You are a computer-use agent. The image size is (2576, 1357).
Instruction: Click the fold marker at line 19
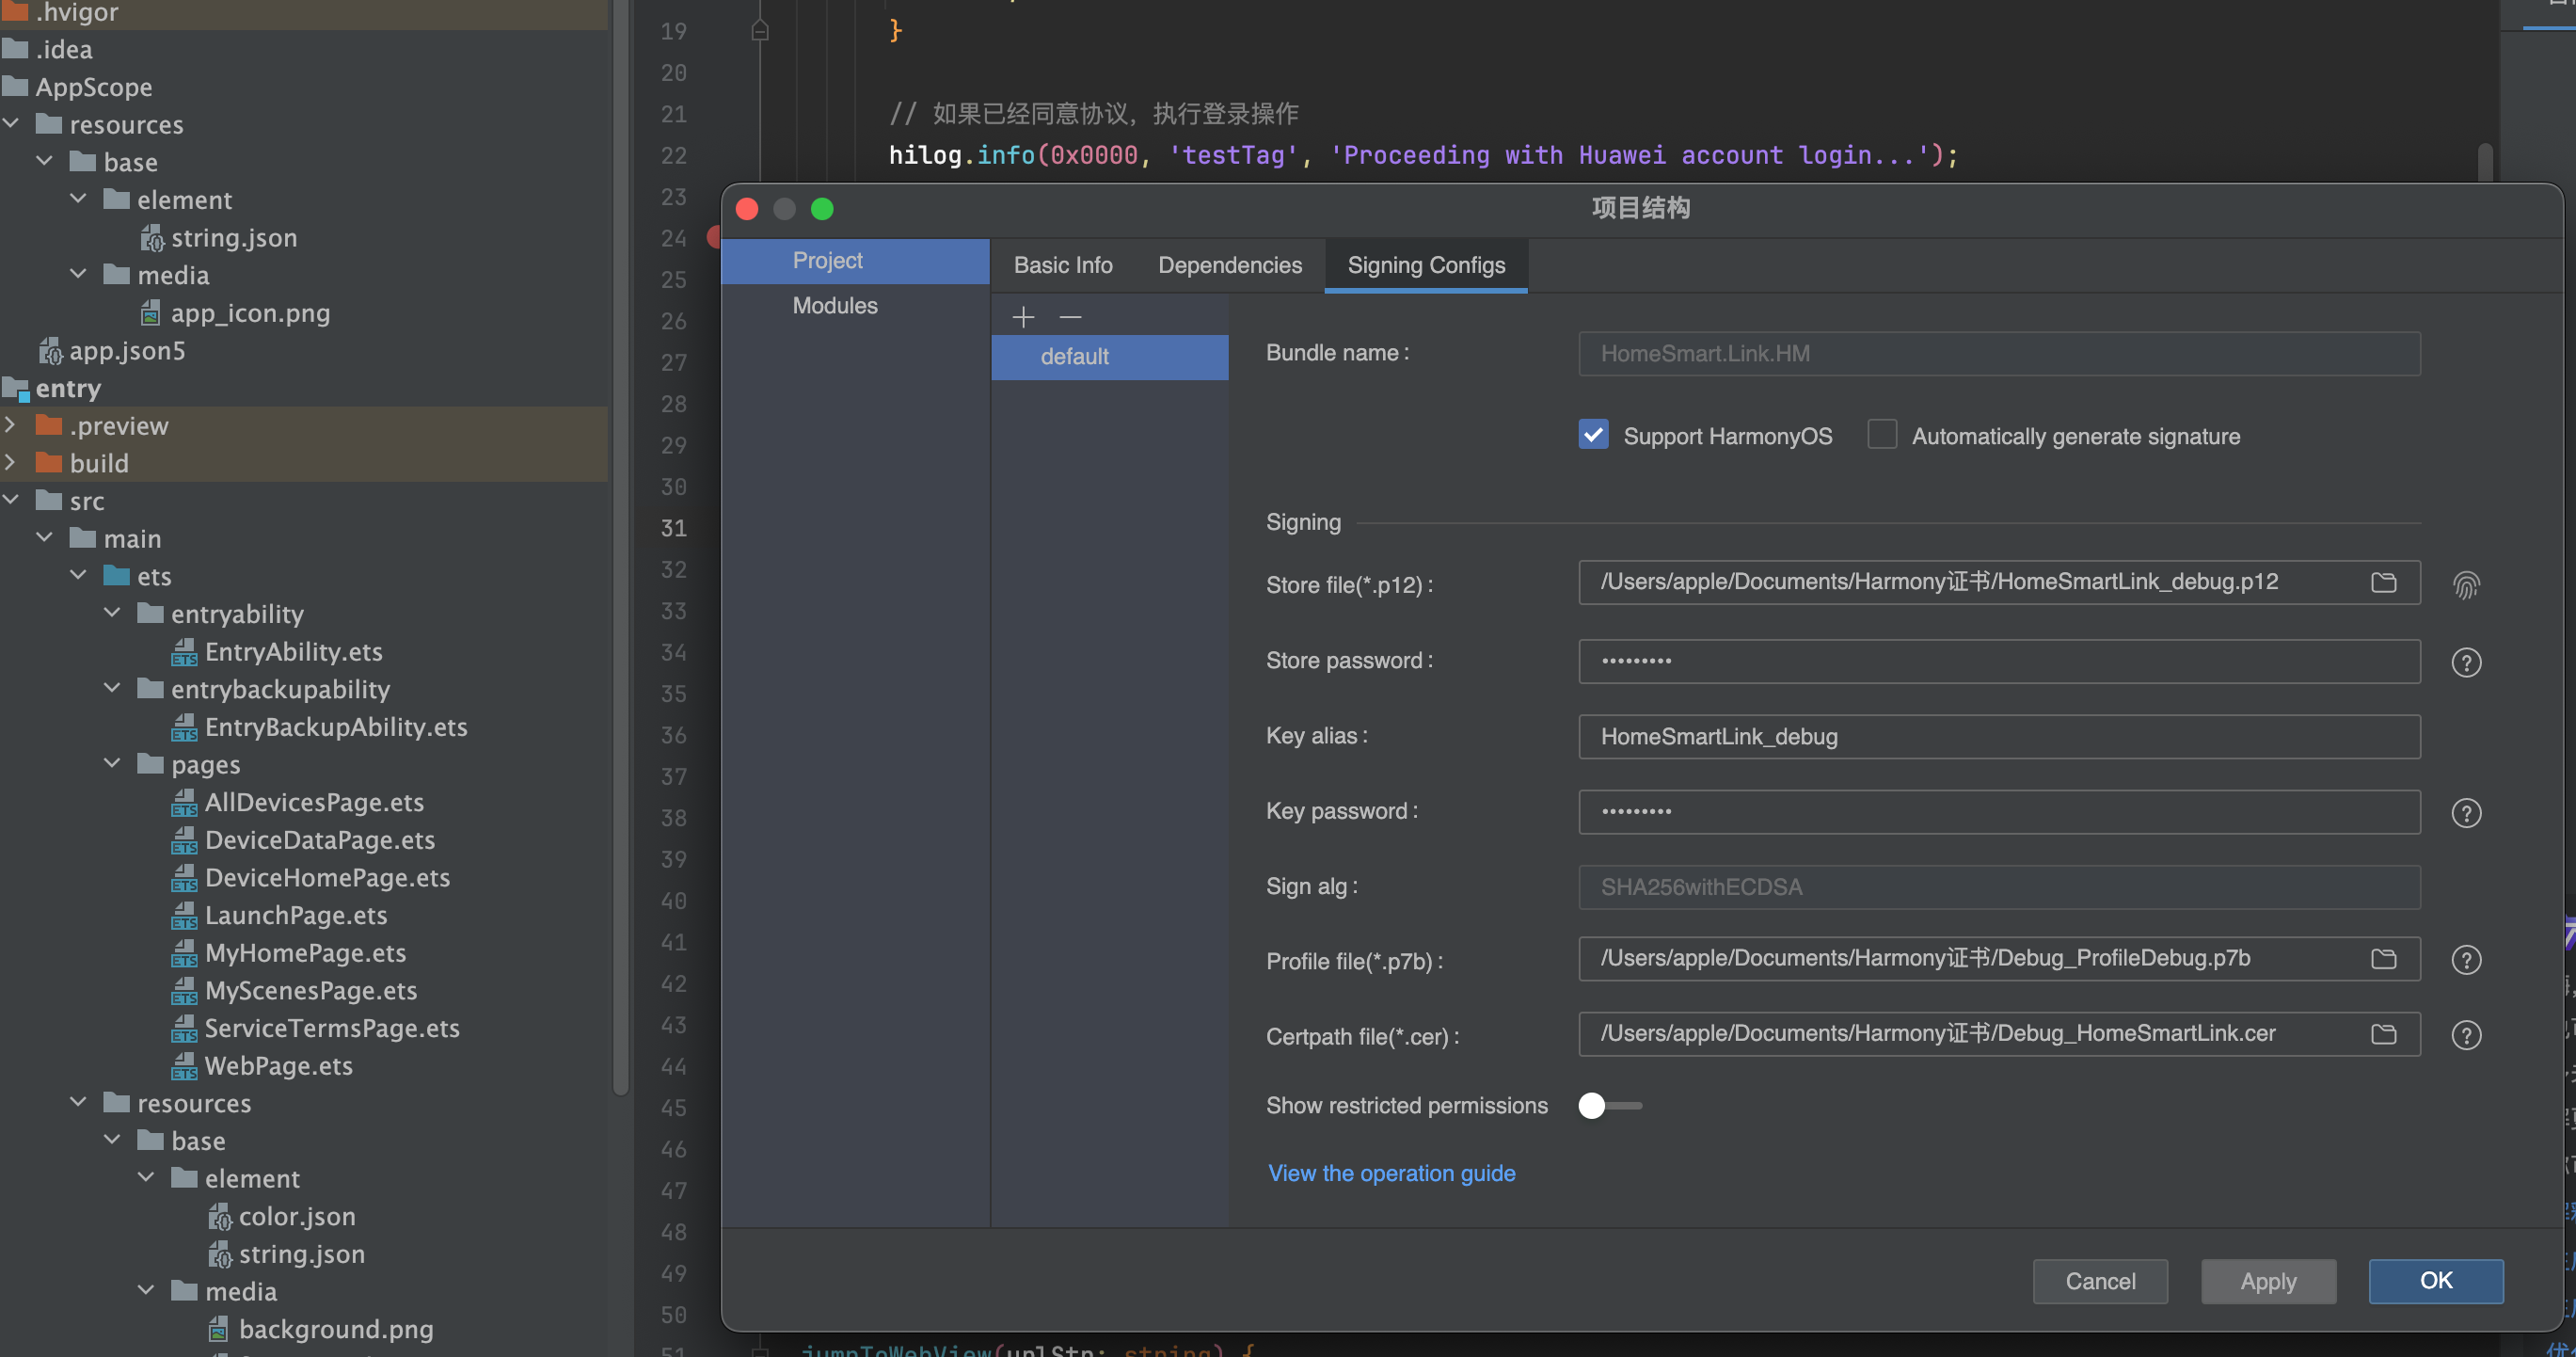tap(760, 31)
